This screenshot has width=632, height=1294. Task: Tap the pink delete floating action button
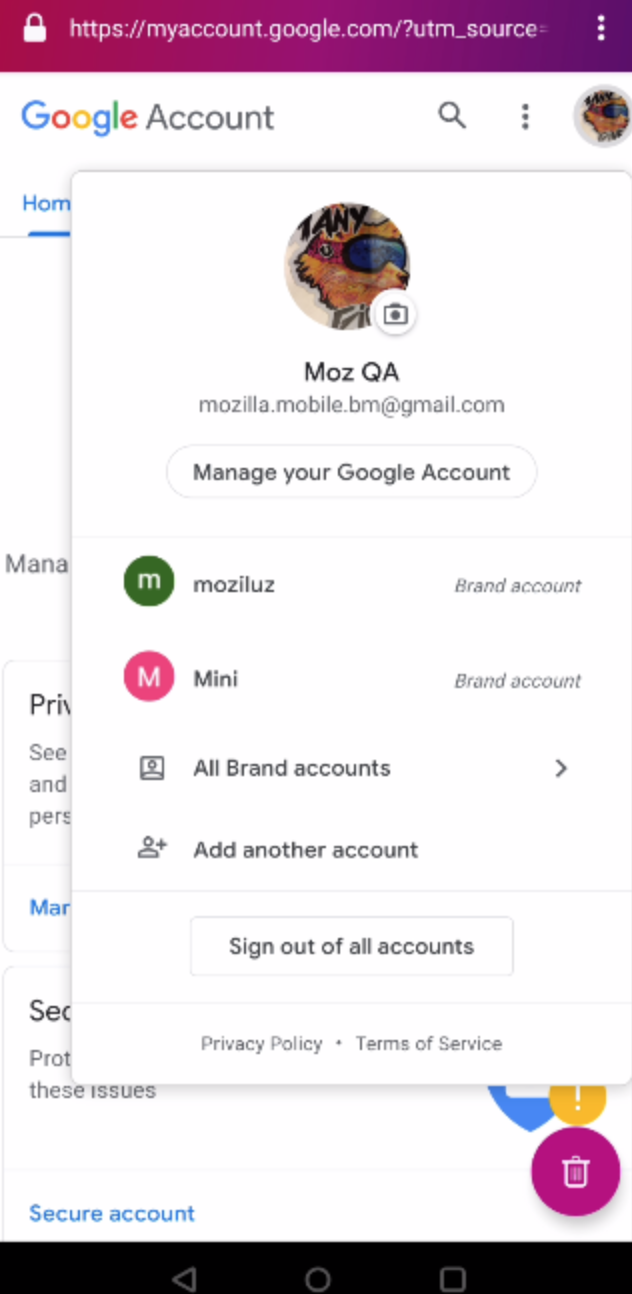[x=575, y=1172]
